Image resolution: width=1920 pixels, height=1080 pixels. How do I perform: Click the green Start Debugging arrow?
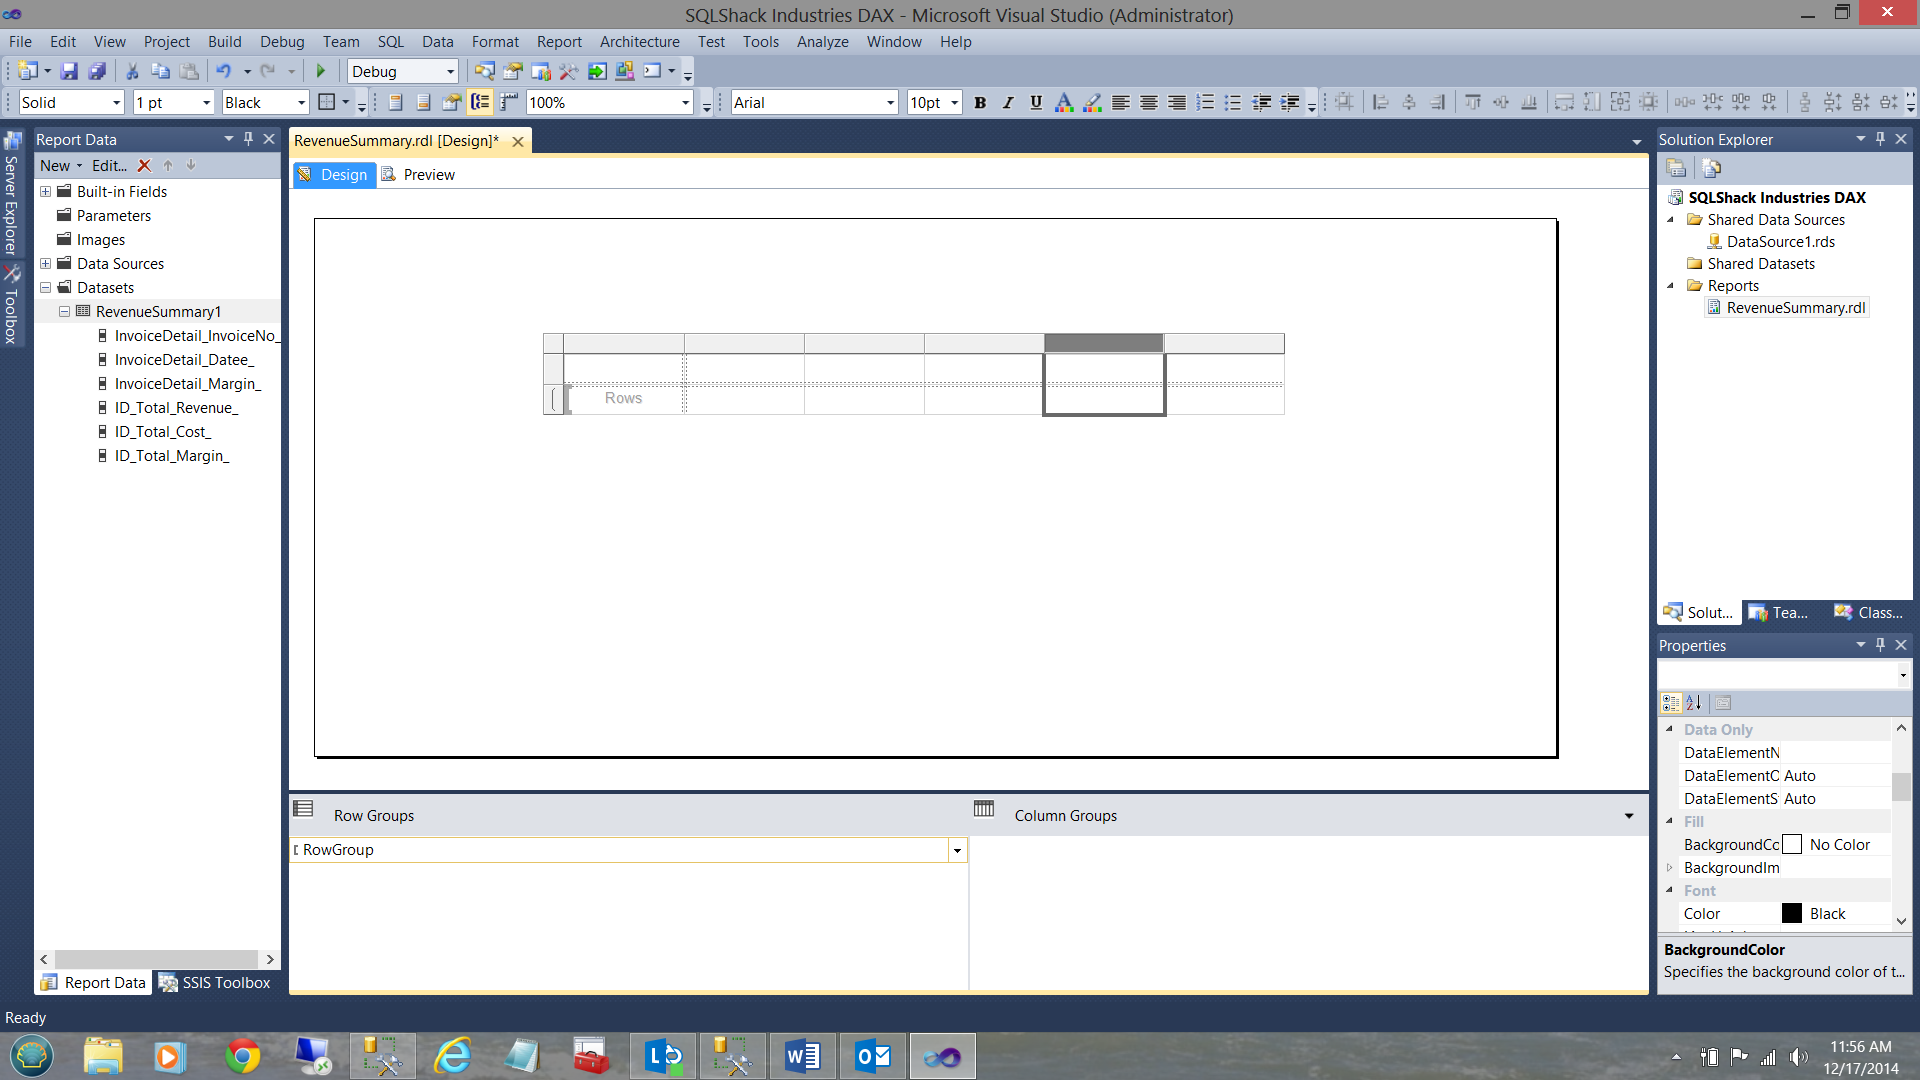pos(321,71)
